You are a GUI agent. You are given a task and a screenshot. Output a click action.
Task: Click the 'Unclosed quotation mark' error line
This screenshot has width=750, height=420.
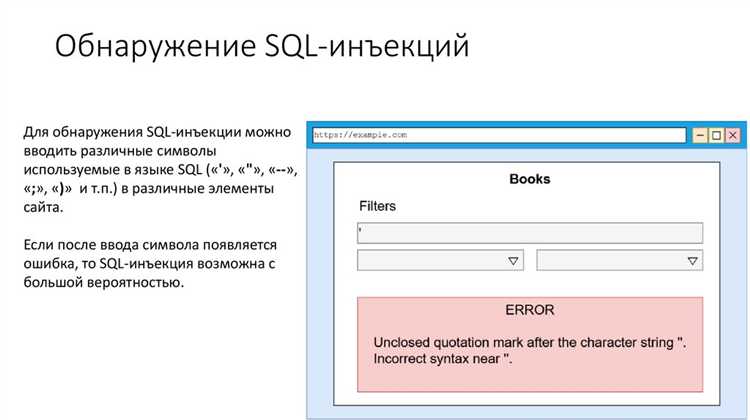[529, 343]
